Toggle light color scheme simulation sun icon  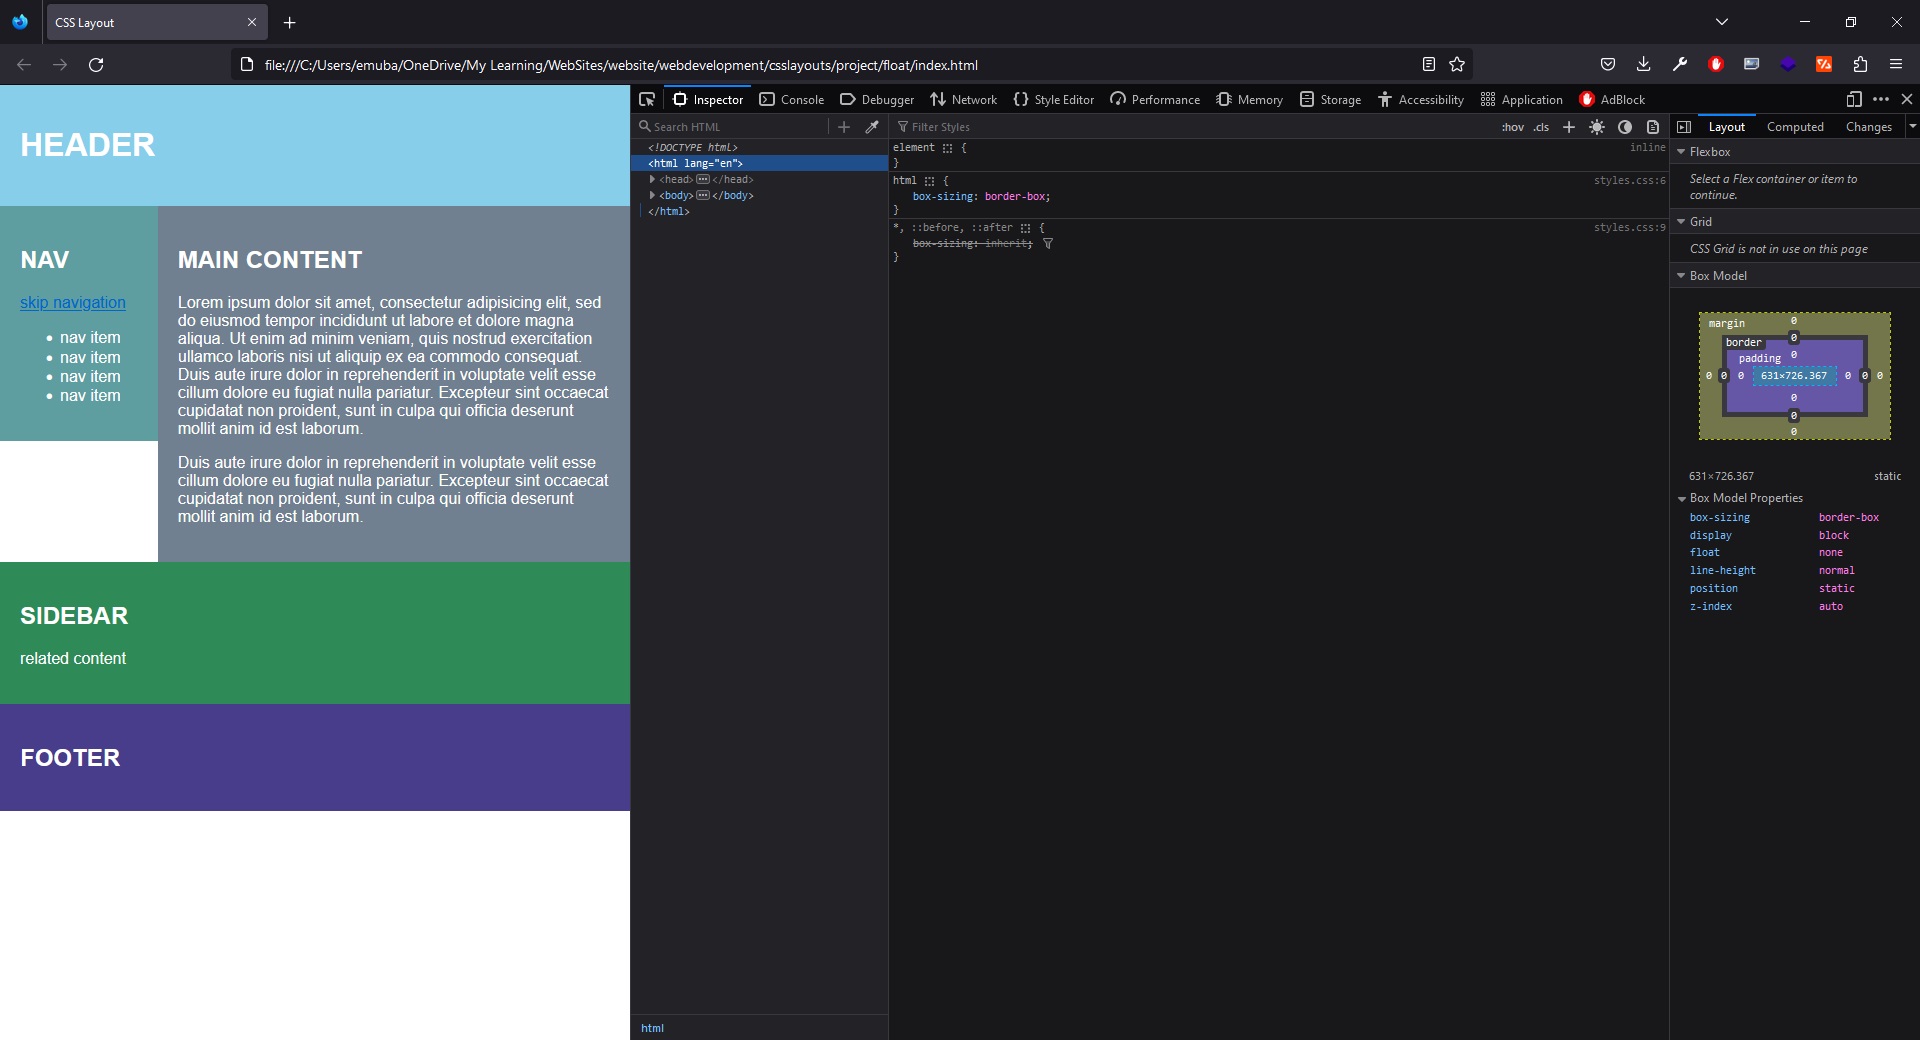tap(1597, 127)
